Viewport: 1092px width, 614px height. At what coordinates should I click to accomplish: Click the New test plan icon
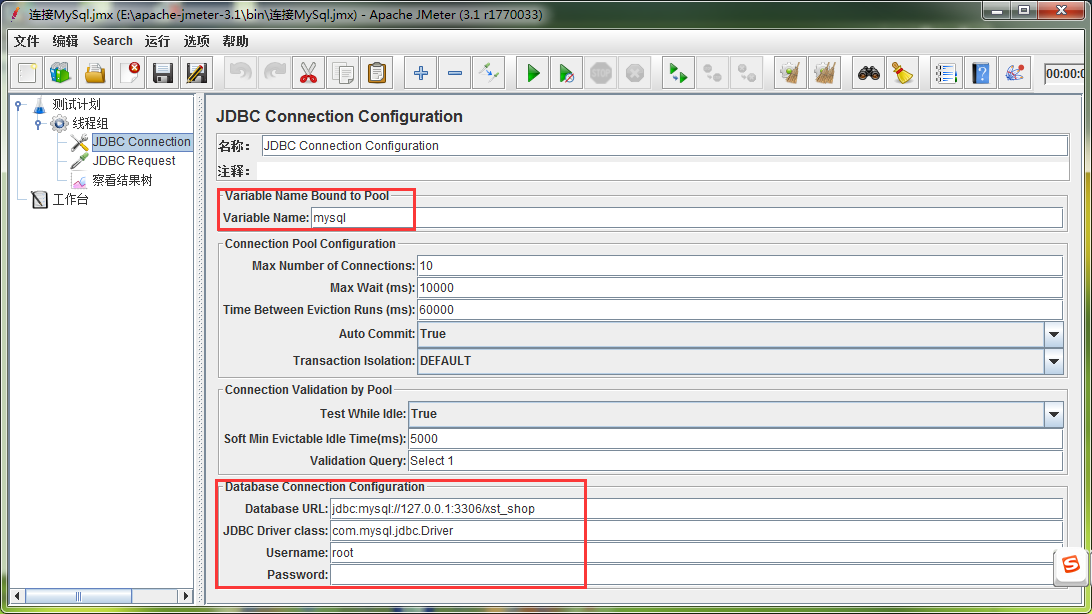coord(27,73)
